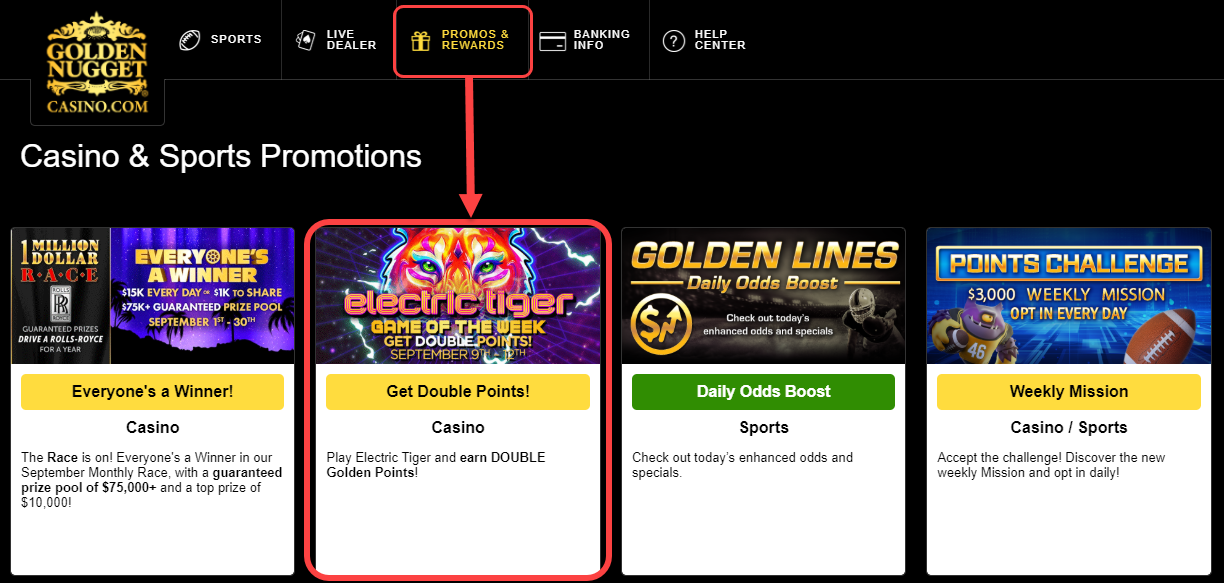
Task: Click the credit card Banking icon
Action: point(552,40)
